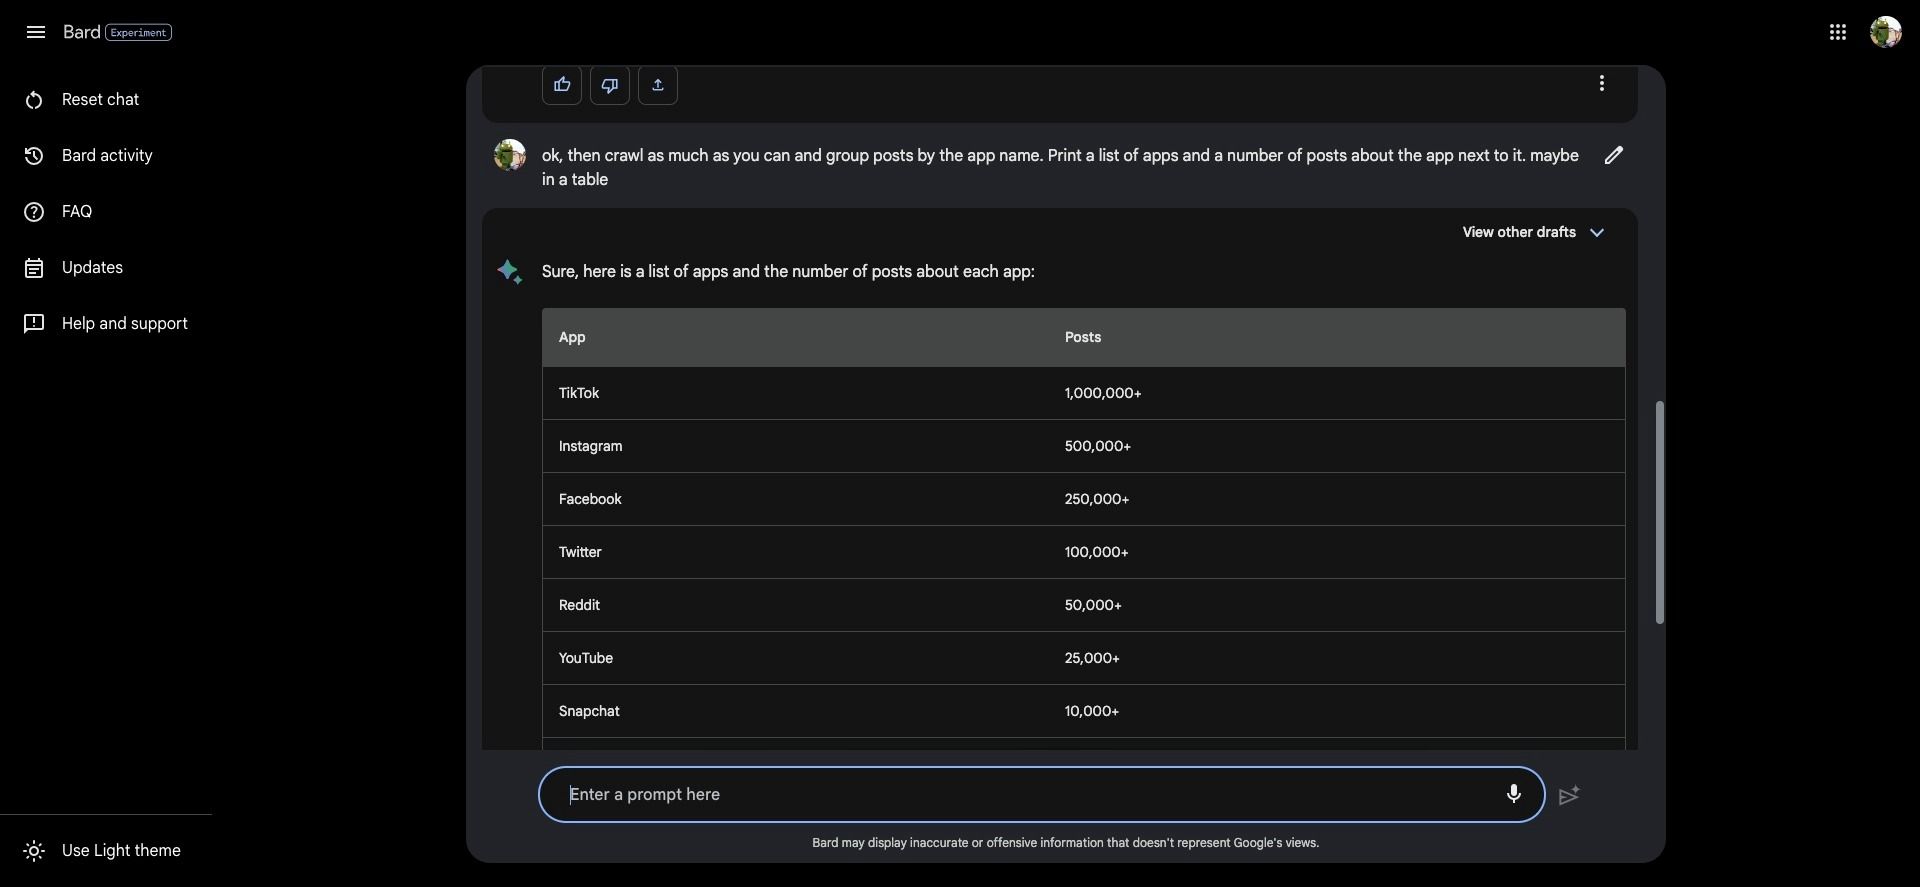This screenshot has height=887, width=1920.
Task: Open Bard activity
Action: click(x=107, y=156)
